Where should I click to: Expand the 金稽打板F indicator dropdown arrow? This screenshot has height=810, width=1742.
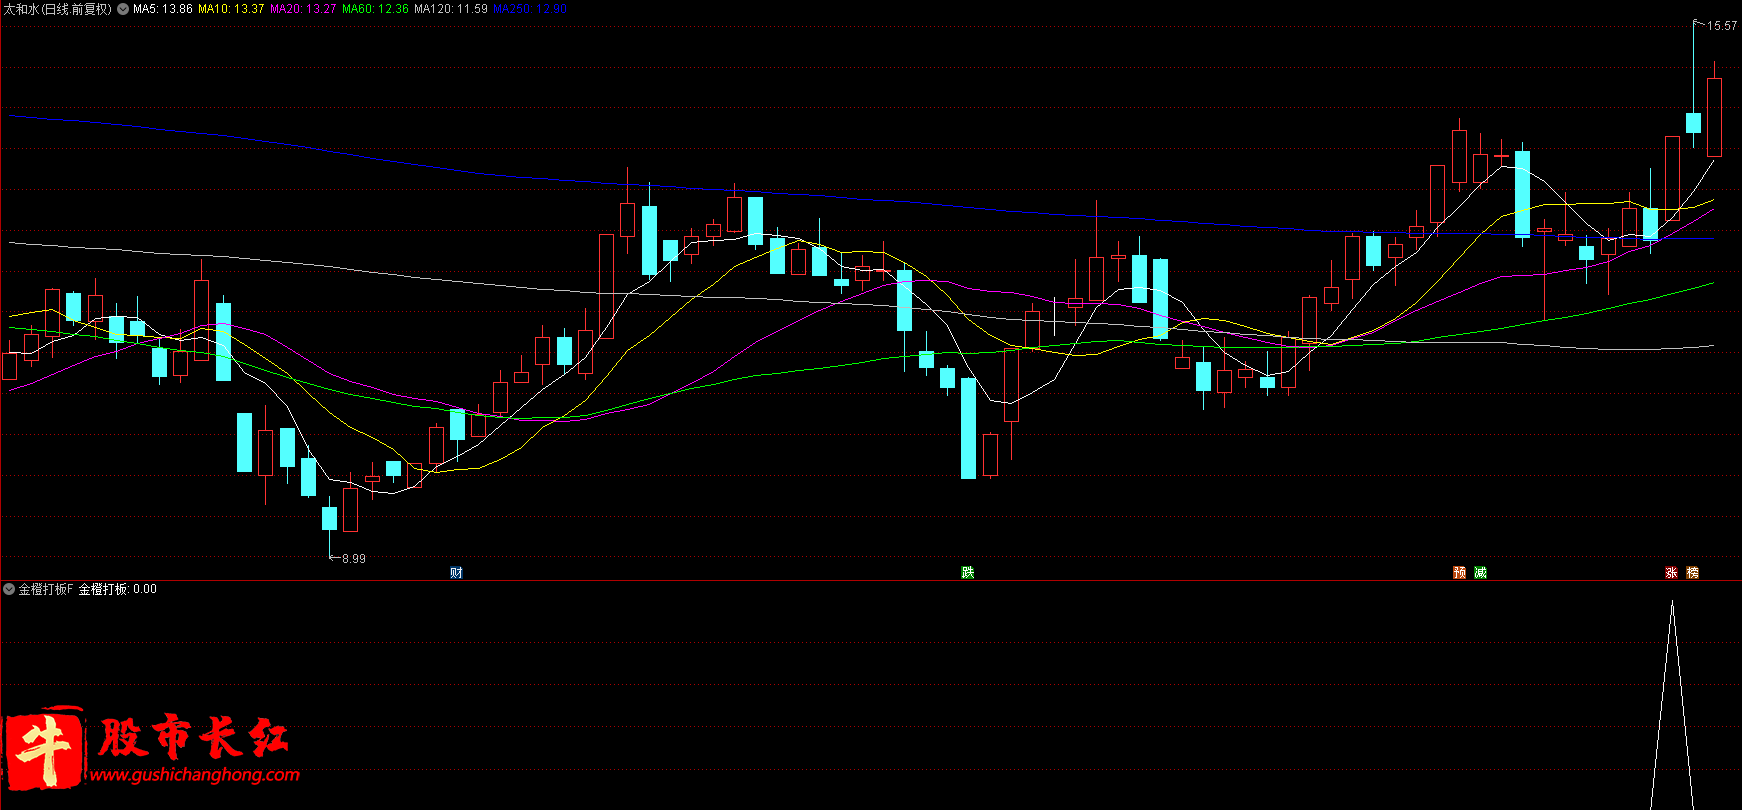coord(9,589)
